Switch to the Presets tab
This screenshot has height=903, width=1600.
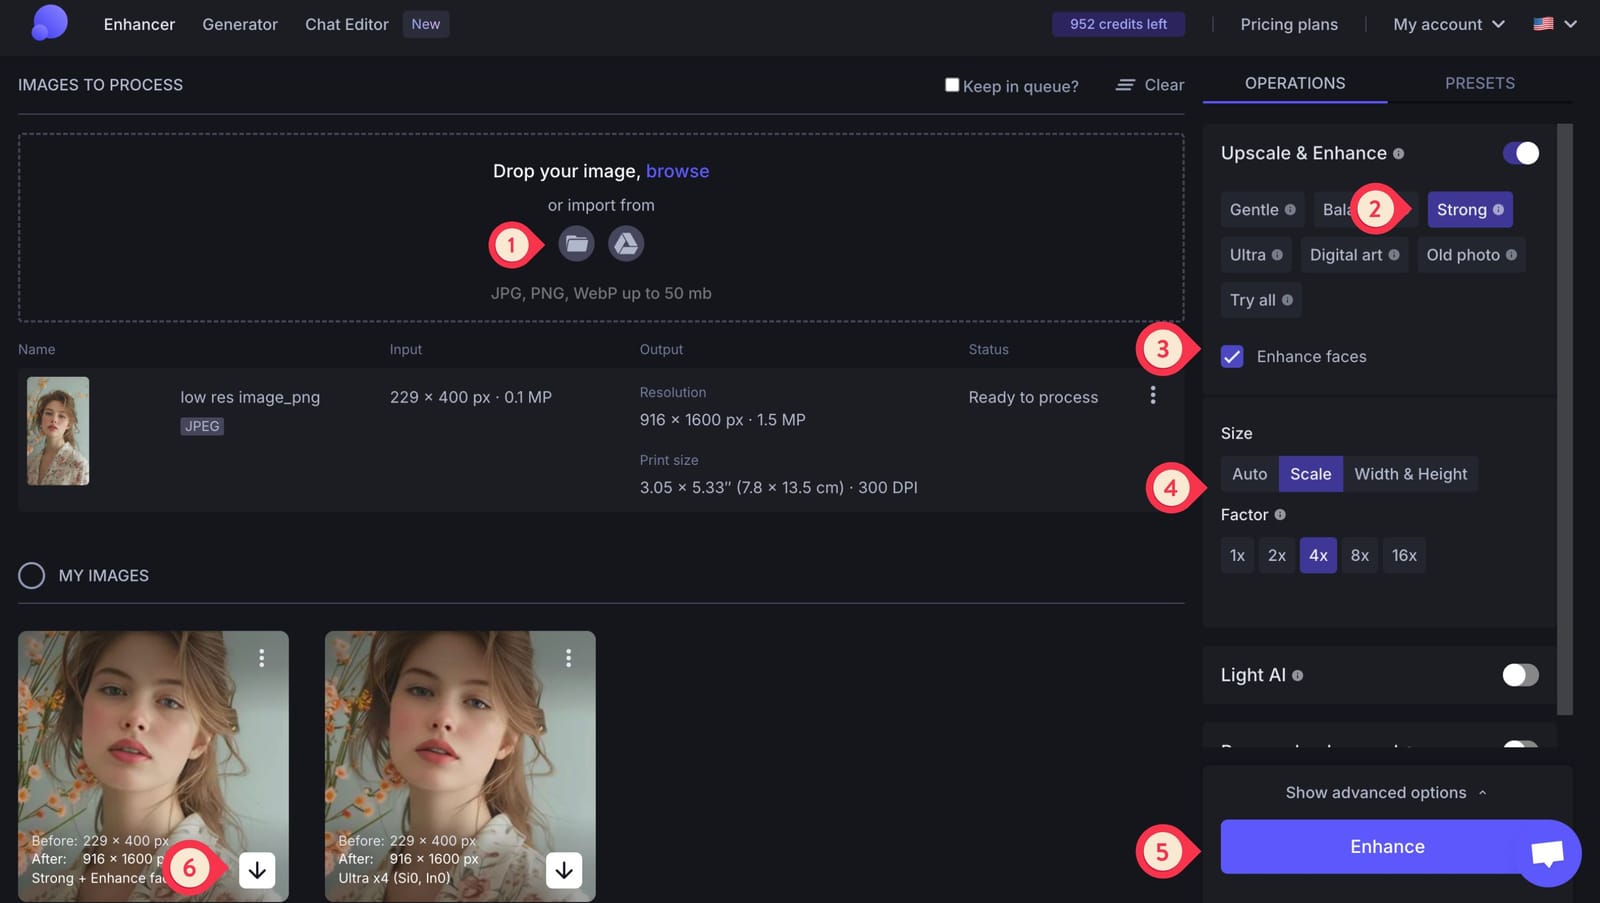coord(1479,83)
